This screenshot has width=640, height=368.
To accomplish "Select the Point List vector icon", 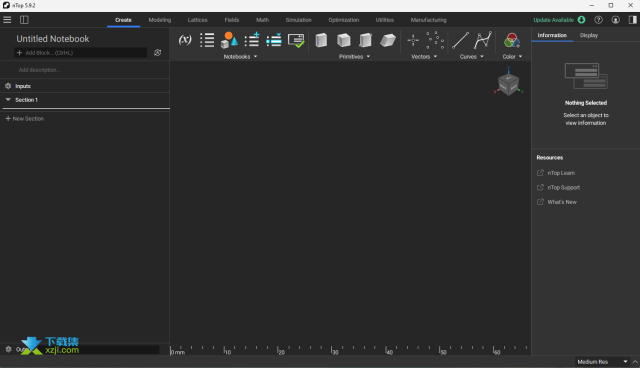I will pyautogui.click(x=435, y=40).
